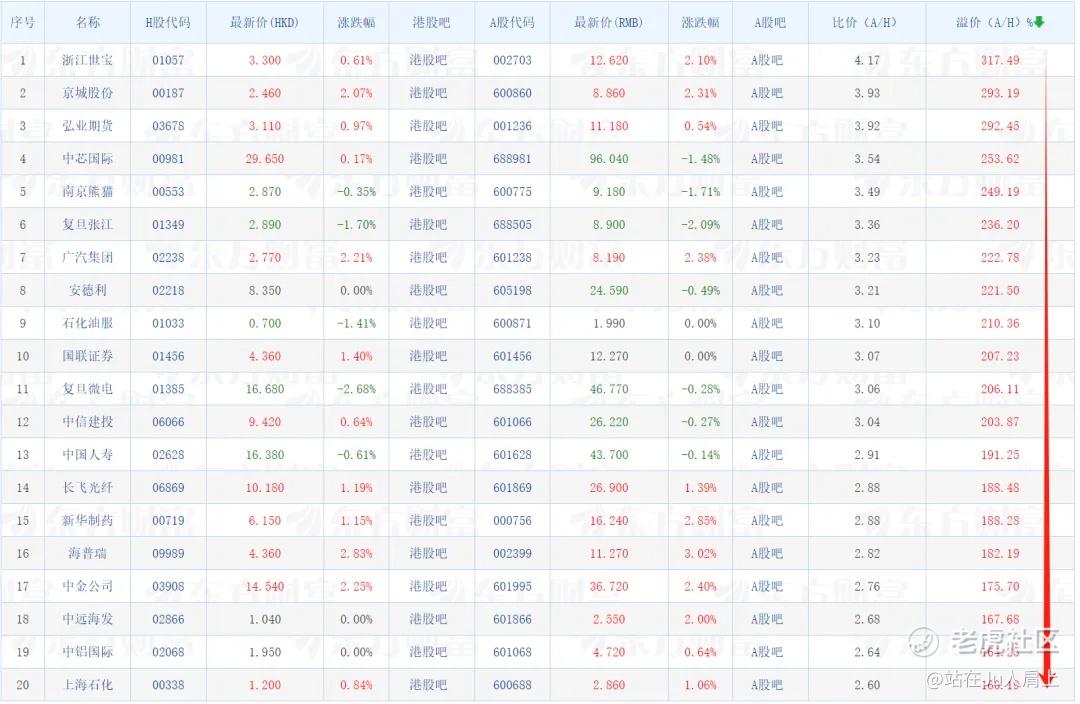
Task: Click H-share code 03678
Action: point(168,125)
